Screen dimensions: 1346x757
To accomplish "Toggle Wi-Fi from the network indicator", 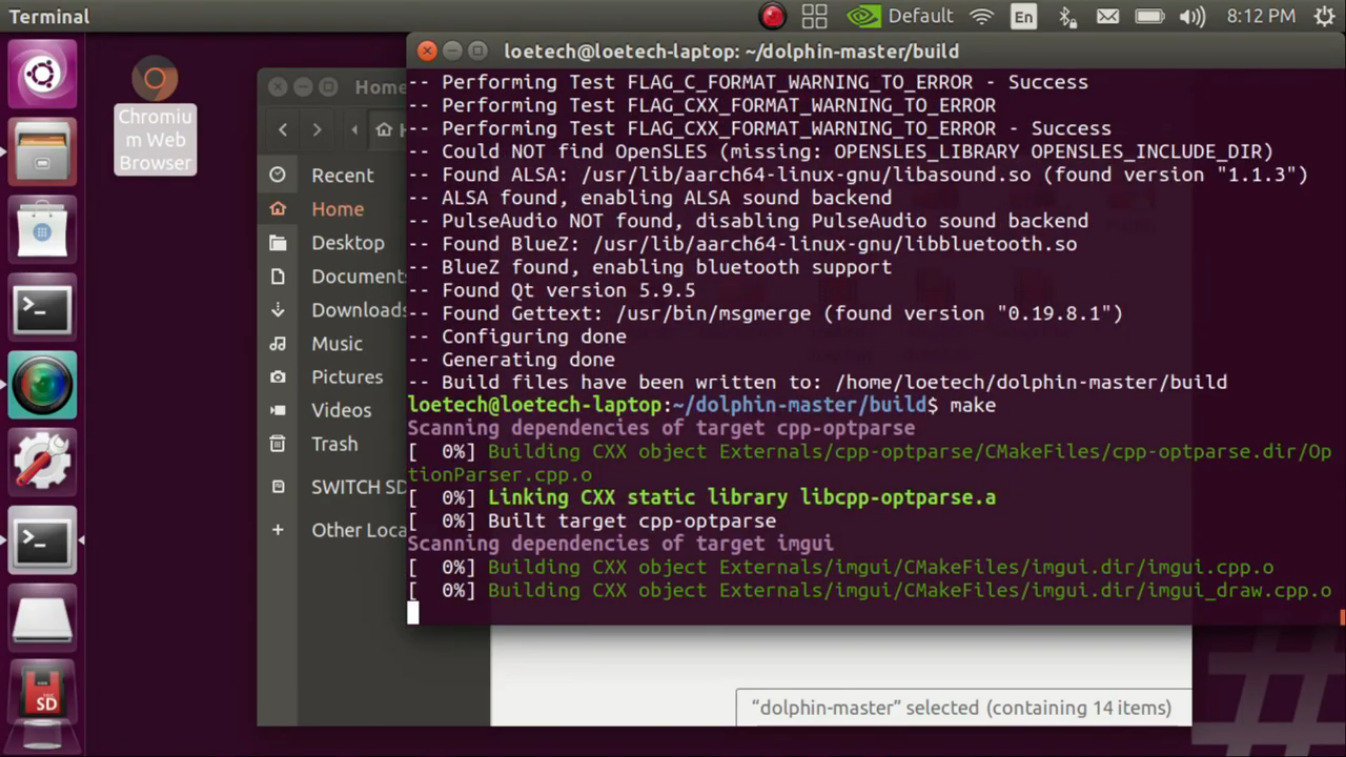I will tap(981, 16).
